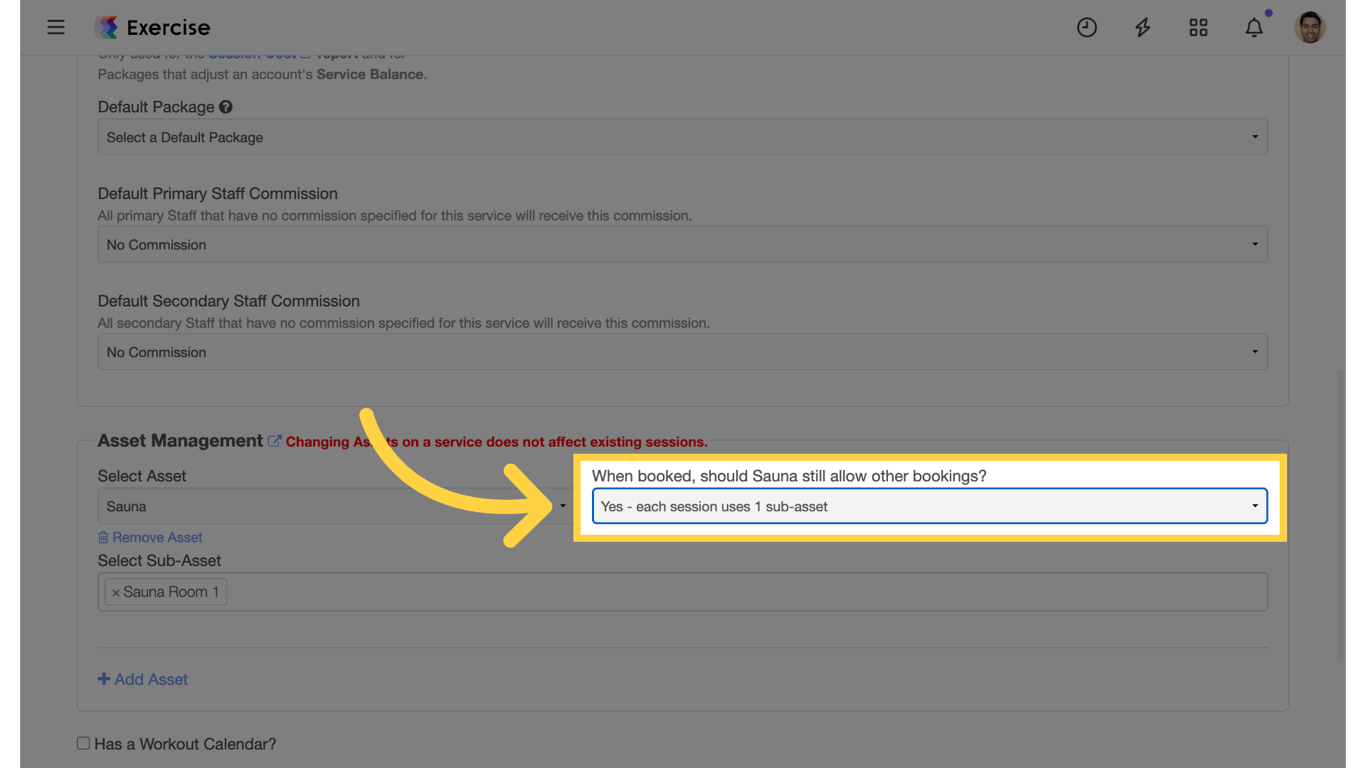Open the recent activity clock icon

pyautogui.click(x=1087, y=27)
